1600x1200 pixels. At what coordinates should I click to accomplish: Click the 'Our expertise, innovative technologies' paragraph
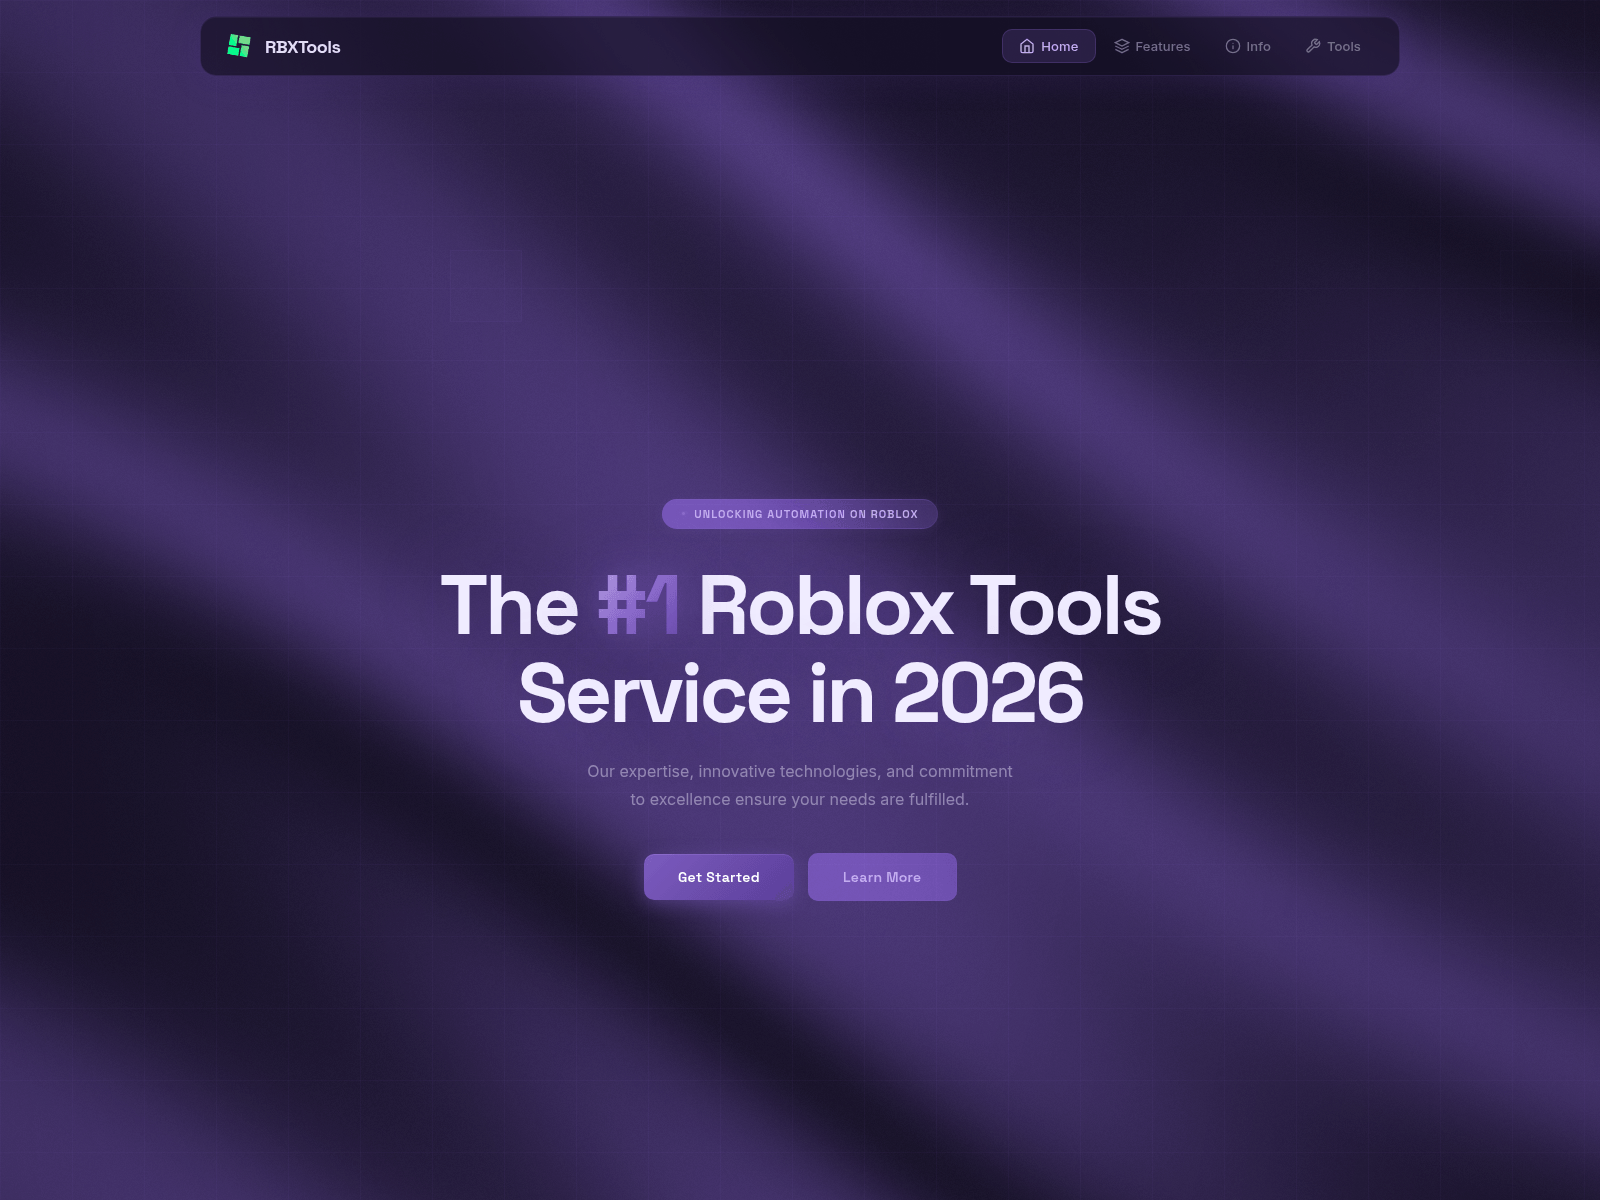click(800, 785)
